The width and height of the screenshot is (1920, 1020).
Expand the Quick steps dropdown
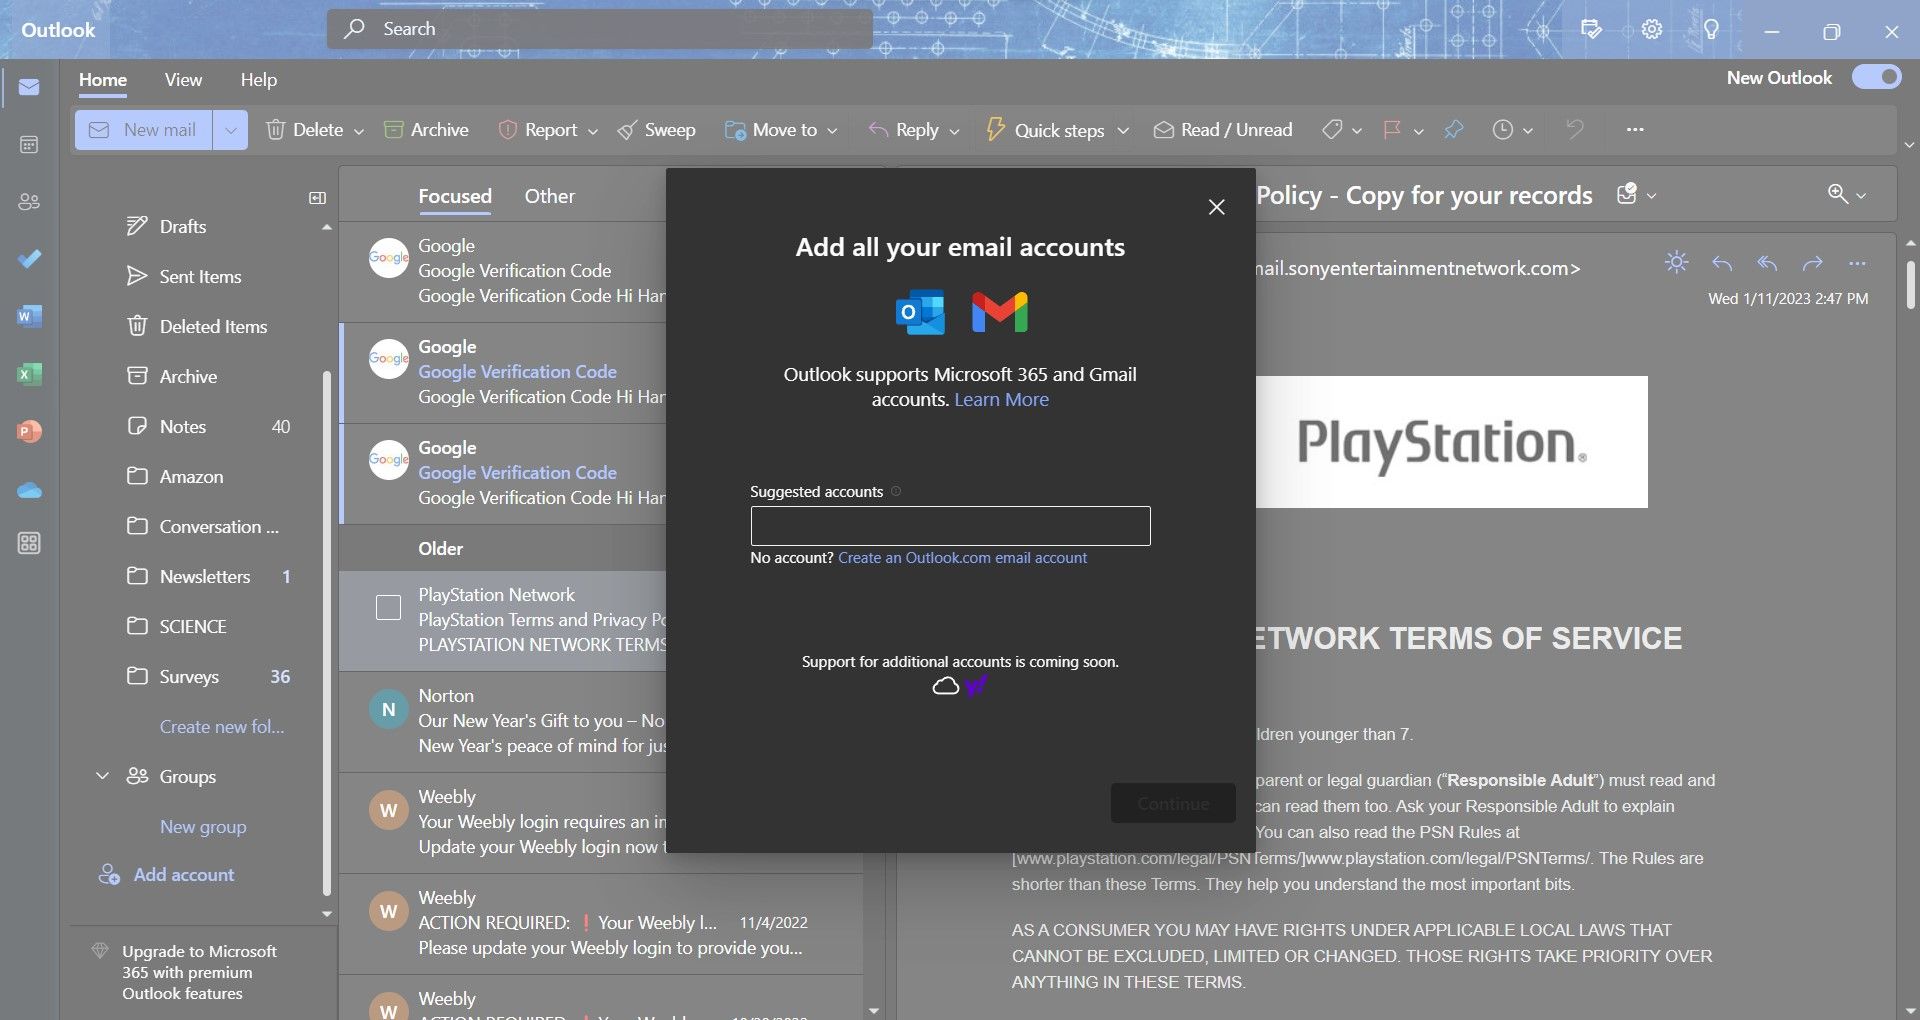[x=1123, y=129]
